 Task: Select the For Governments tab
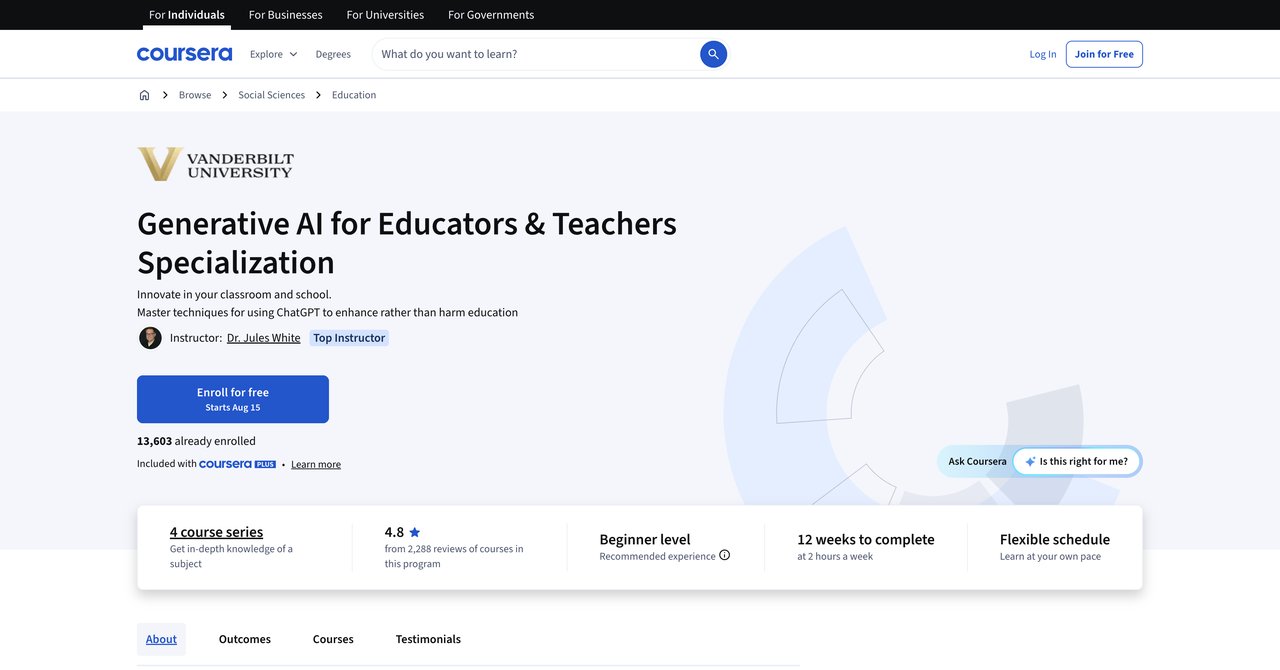[x=491, y=15]
